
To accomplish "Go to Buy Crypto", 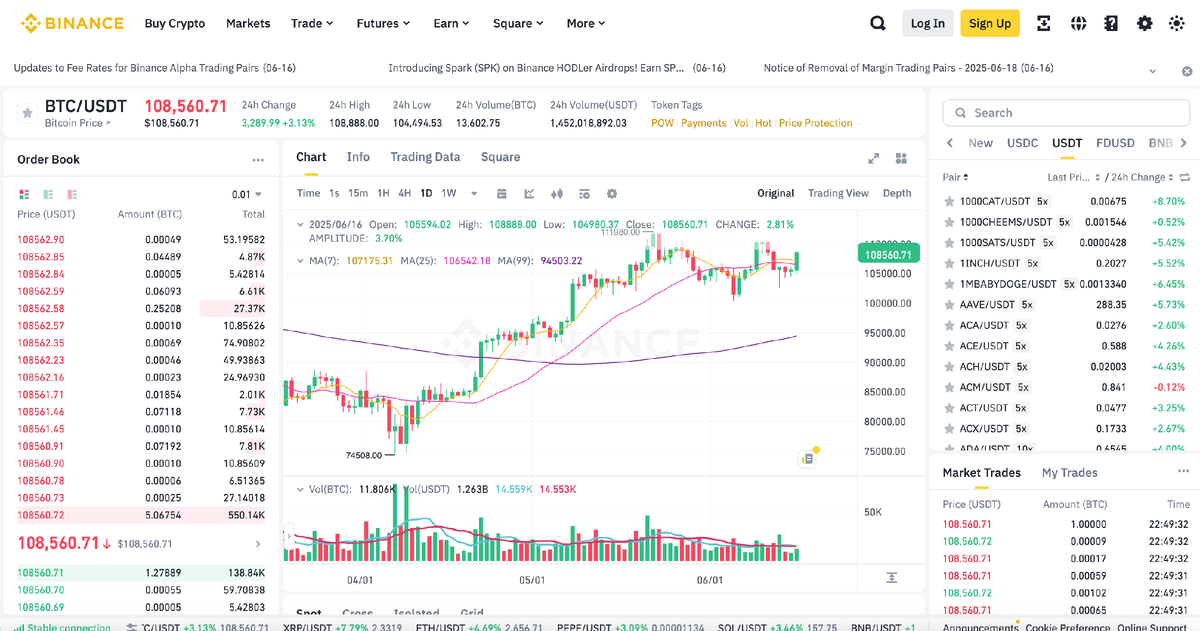I will click(174, 23).
